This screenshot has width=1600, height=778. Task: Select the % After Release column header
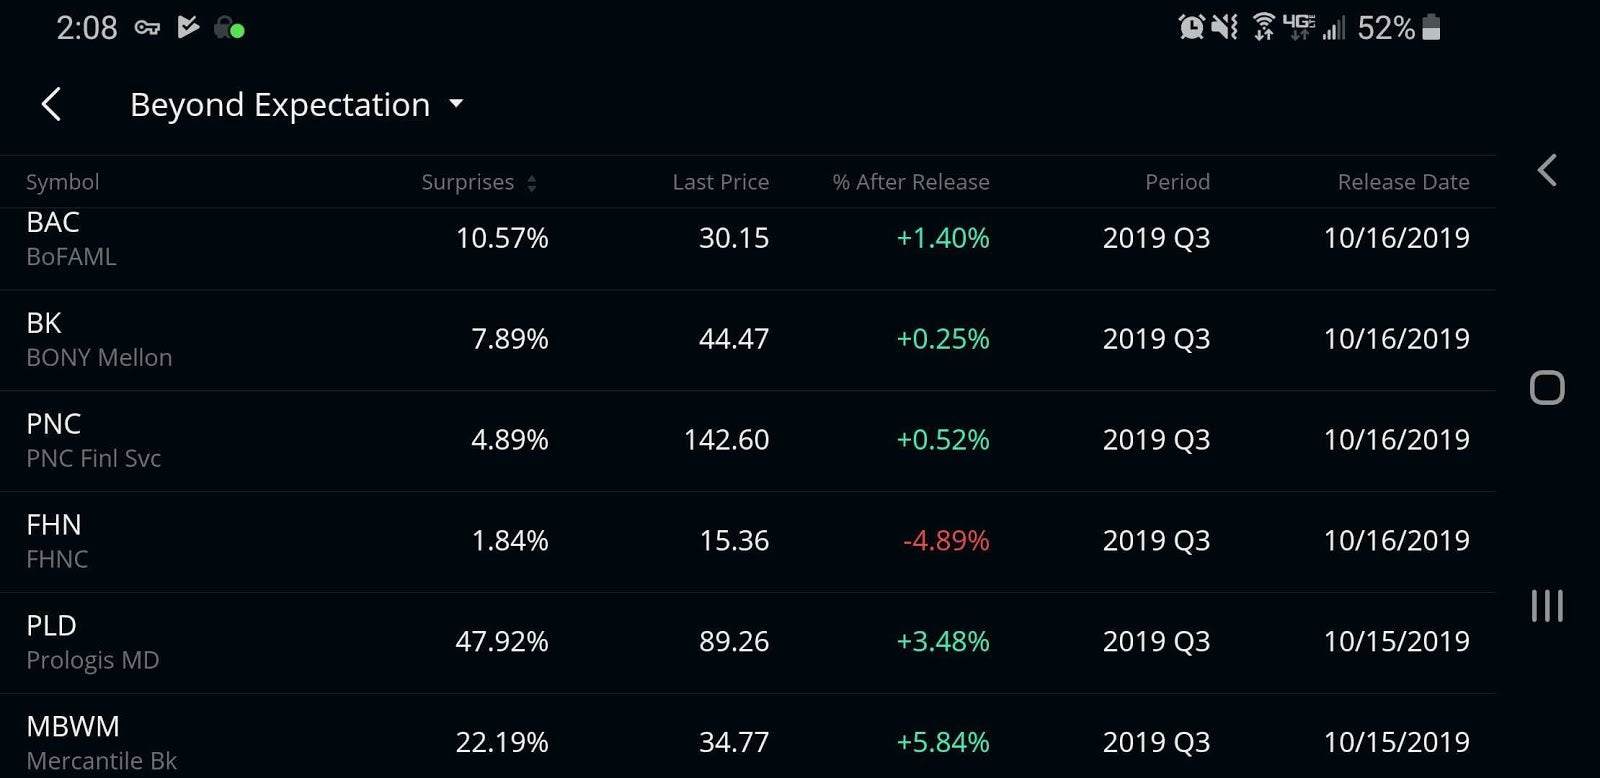pos(910,182)
